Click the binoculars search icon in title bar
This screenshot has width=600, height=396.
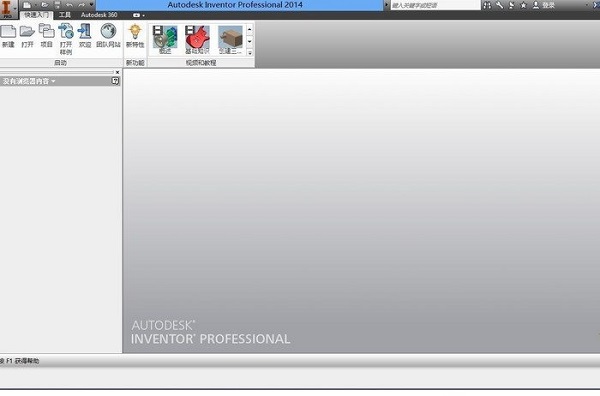[487, 5]
